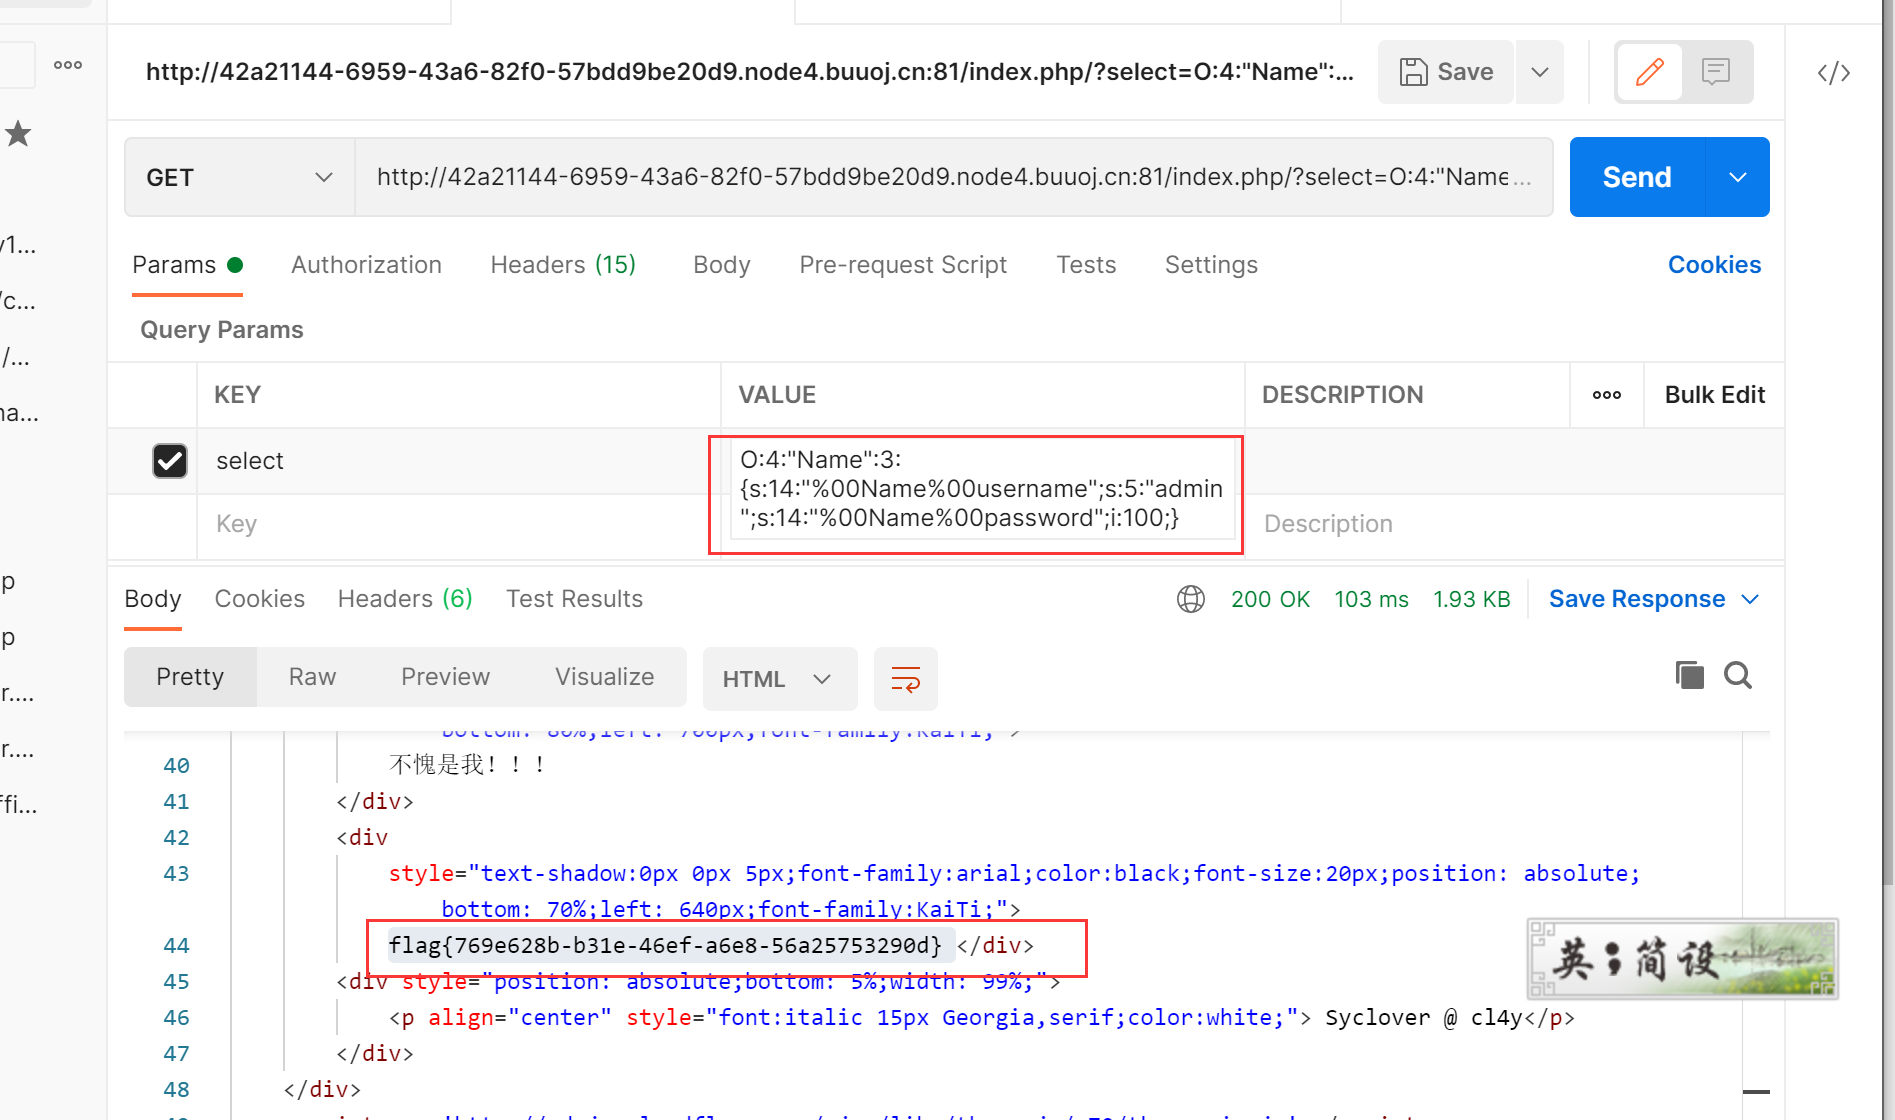The height and width of the screenshot is (1120, 1895).
Task: Open the Cookies link
Action: click(x=1714, y=265)
